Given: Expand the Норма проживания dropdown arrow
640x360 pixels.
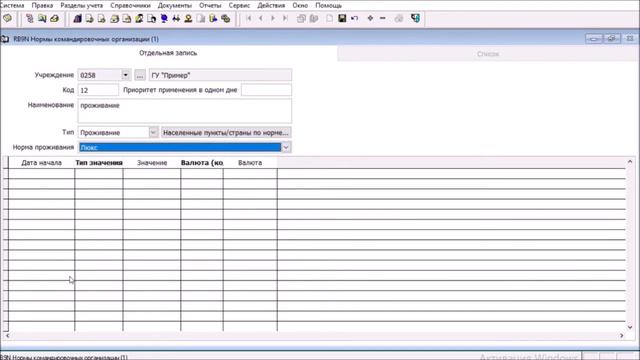Looking at the screenshot, I should [x=286, y=147].
